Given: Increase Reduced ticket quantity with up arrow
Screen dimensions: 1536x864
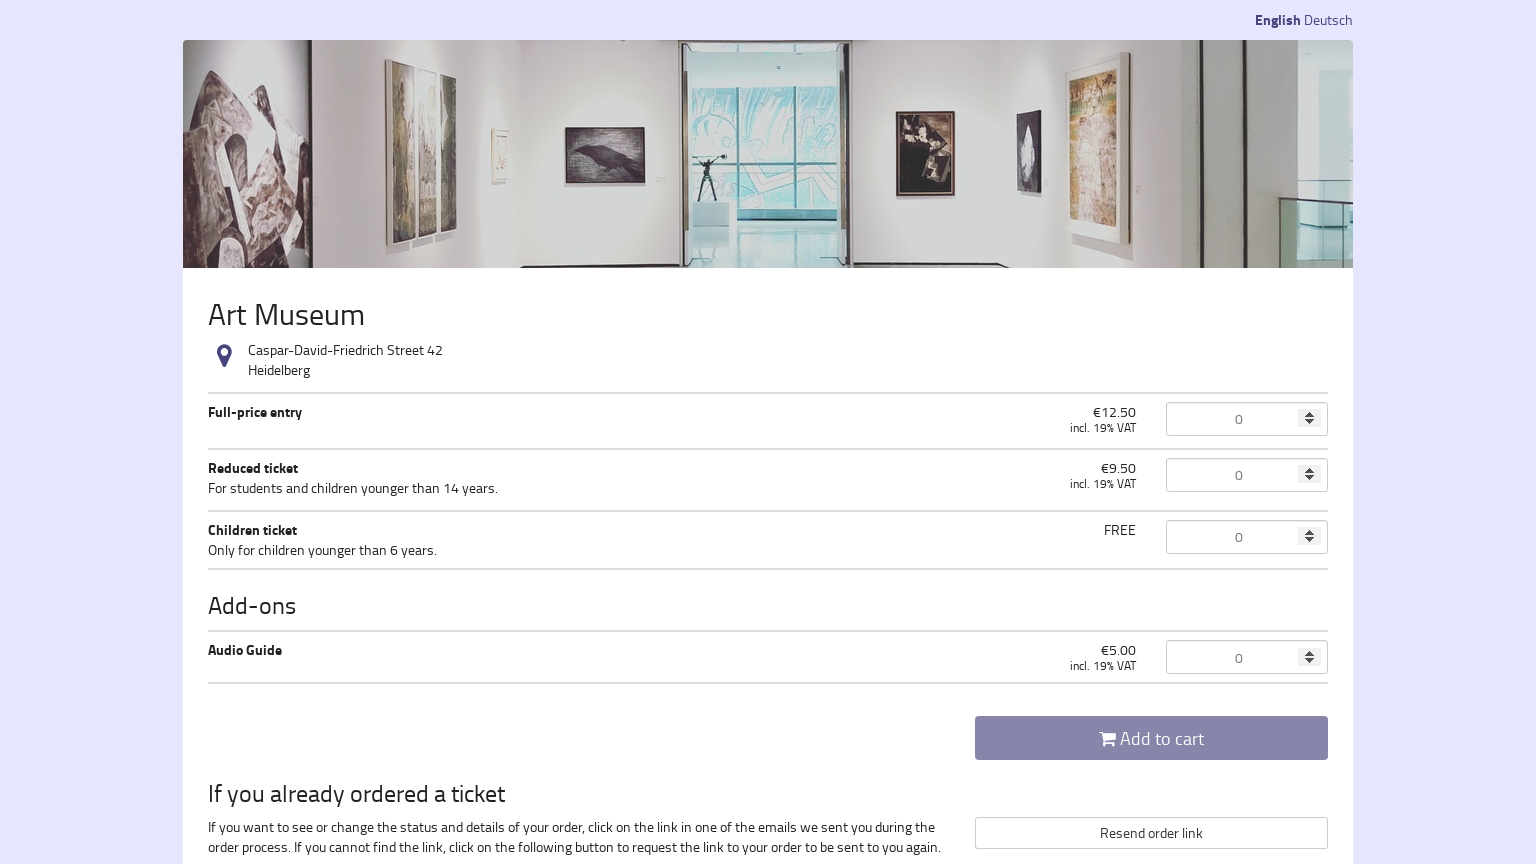Looking at the screenshot, I should pyautogui.click(x=1309, y=470).
